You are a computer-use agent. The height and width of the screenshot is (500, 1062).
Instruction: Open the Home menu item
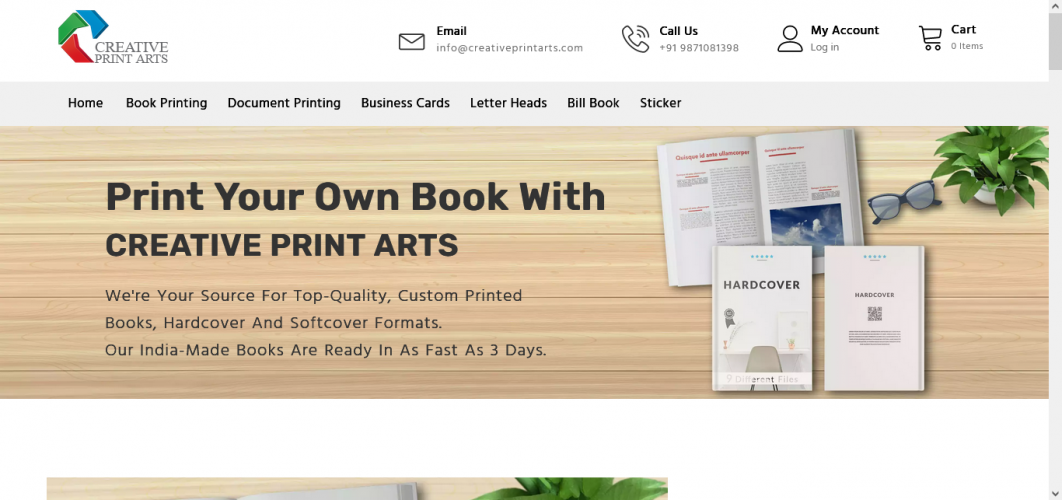tap(85, 103)
